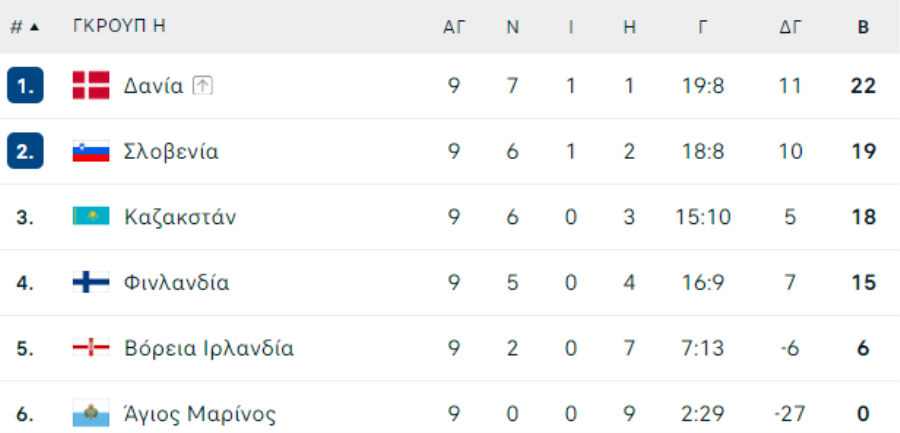Sort table by the # rank column
Image resolution: width=900 pixels, height=433 pixels.
point(24,27)
